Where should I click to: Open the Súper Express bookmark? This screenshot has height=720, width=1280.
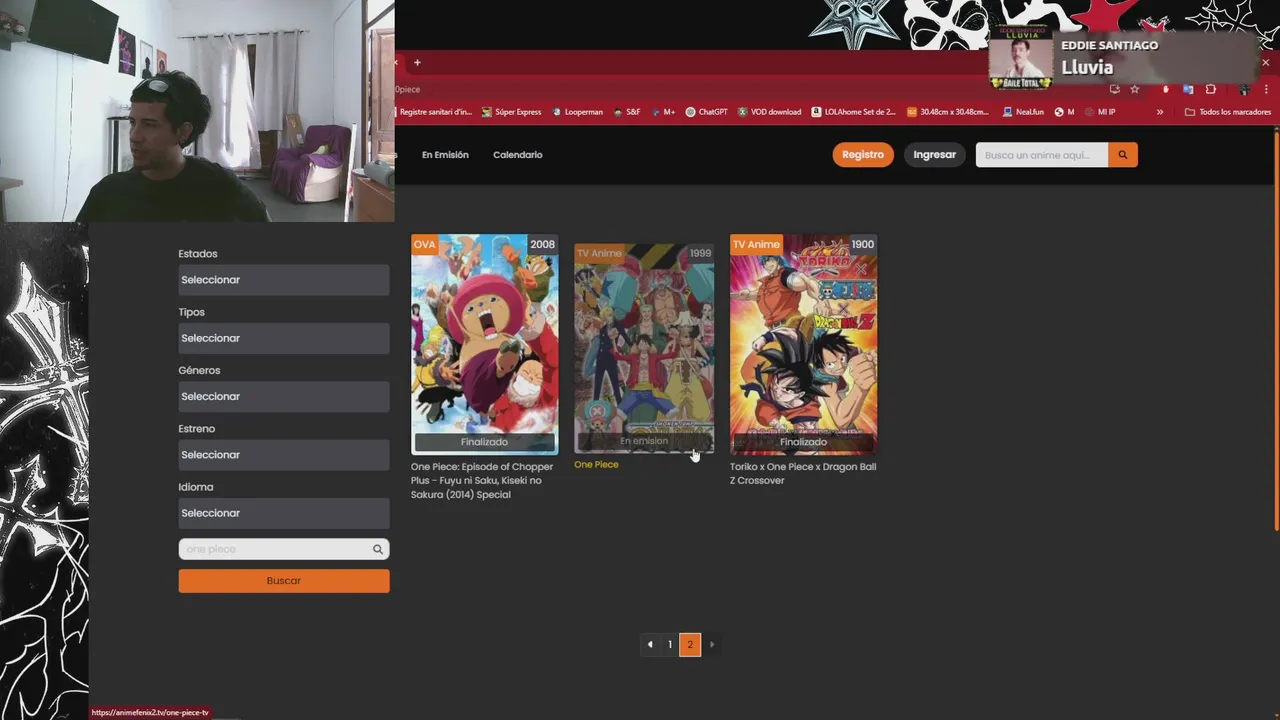[x=511, y=112]
